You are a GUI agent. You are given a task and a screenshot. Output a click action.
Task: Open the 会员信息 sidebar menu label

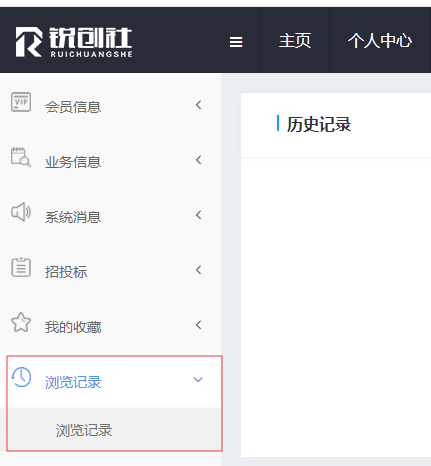tap(73, 107)
